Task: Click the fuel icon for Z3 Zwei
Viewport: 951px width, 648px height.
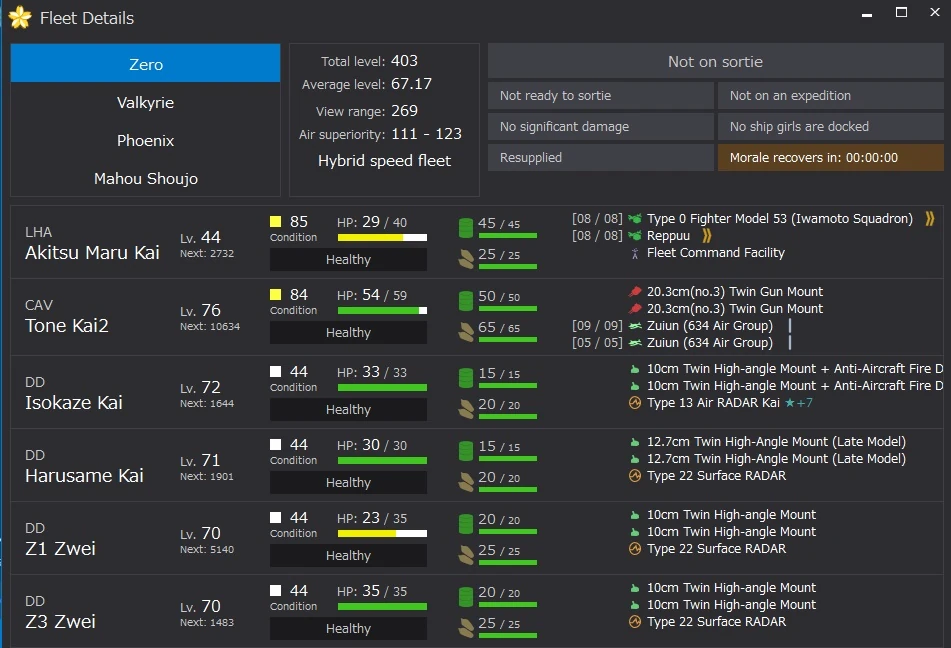Action: coord(466,597)
